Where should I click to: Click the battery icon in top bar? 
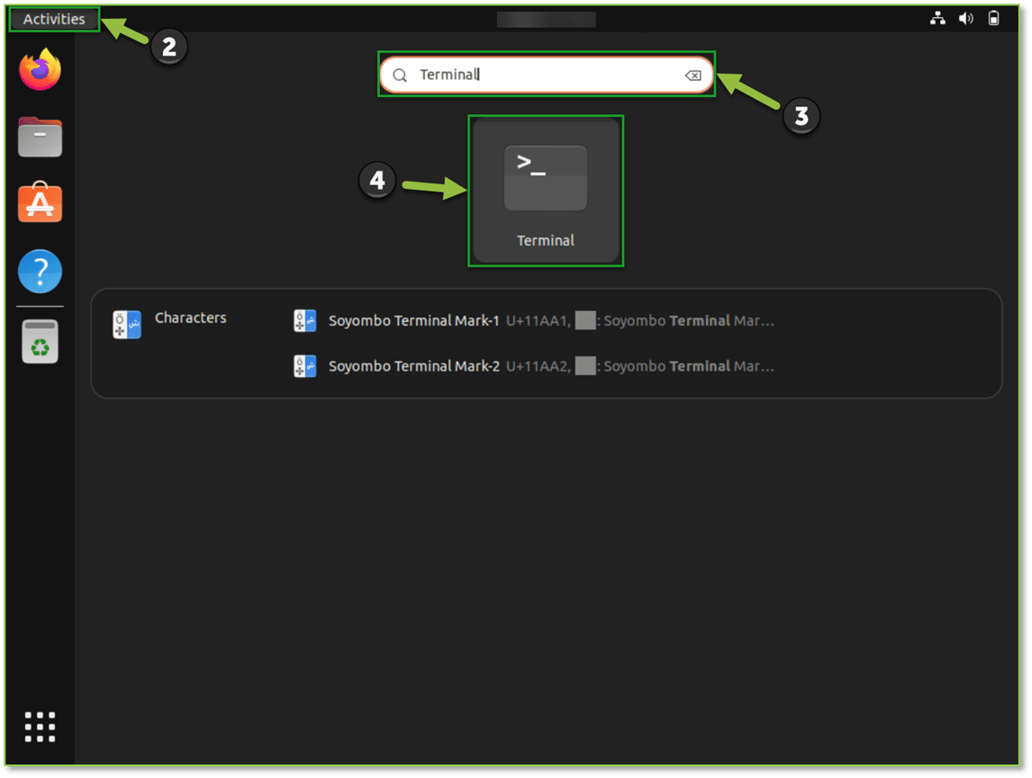(x=994, y=17)
